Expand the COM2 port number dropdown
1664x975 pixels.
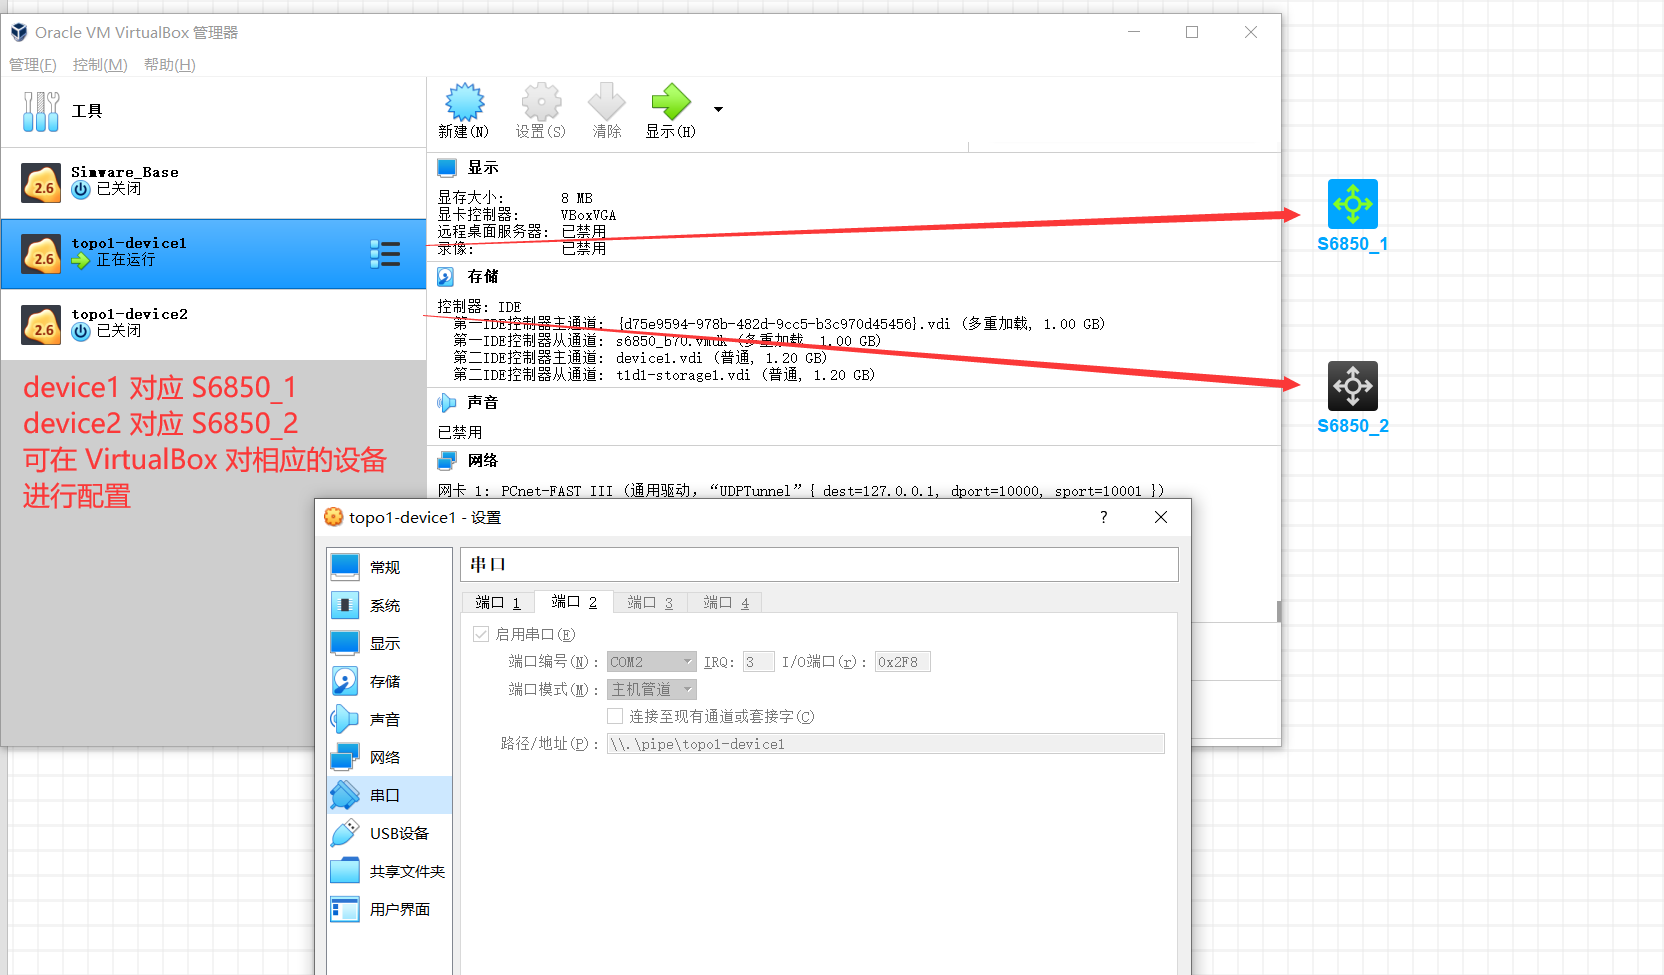651,662
